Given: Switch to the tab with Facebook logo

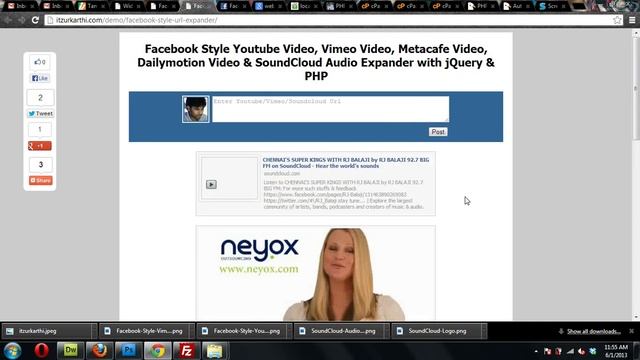Looking at the screenshot, I should pyautogui.click(x=234, y=6).
